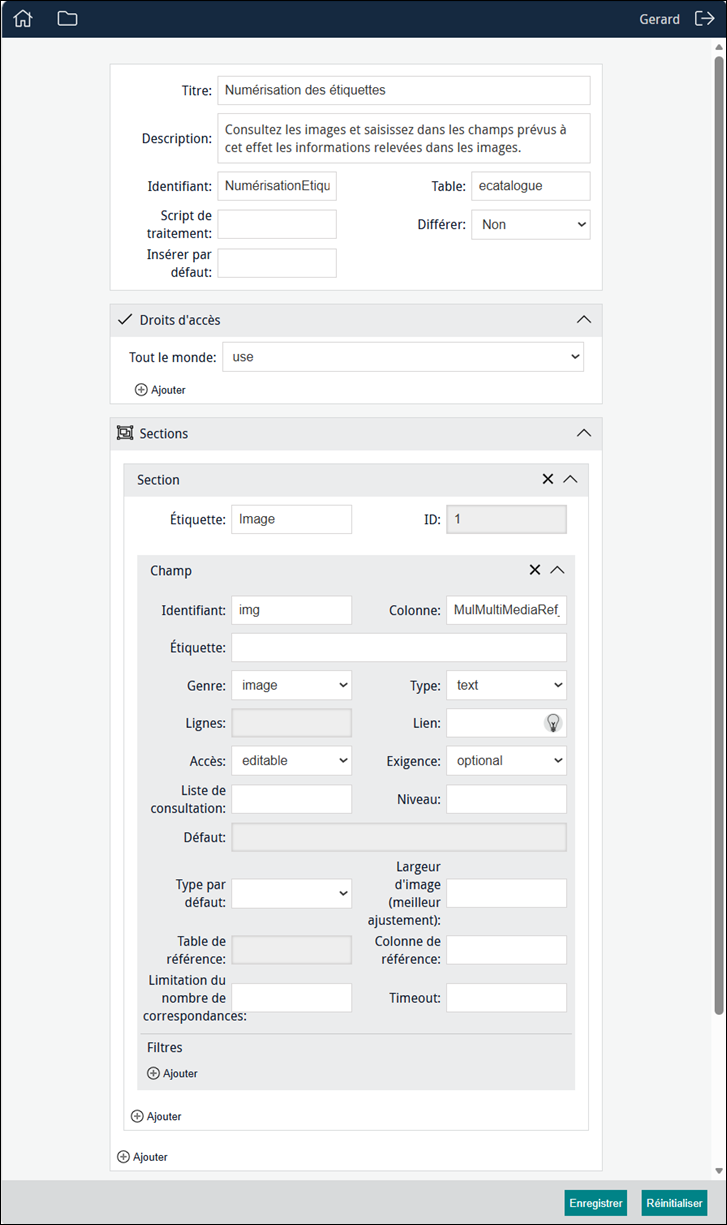Click Ajouter below the Champ block
The height and width of the screenshot is (1225, 727).
tap(156, 1116)
